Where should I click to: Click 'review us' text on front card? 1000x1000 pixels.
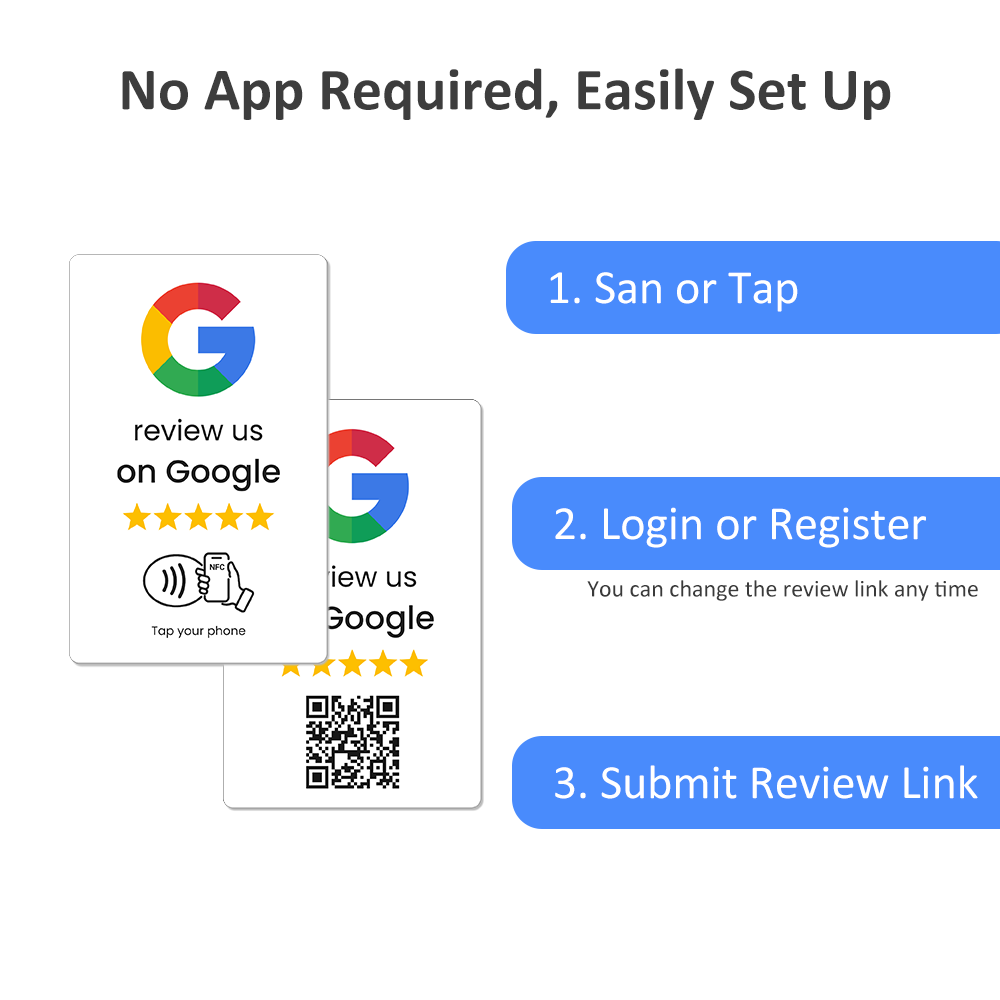(x=198, y=431)
